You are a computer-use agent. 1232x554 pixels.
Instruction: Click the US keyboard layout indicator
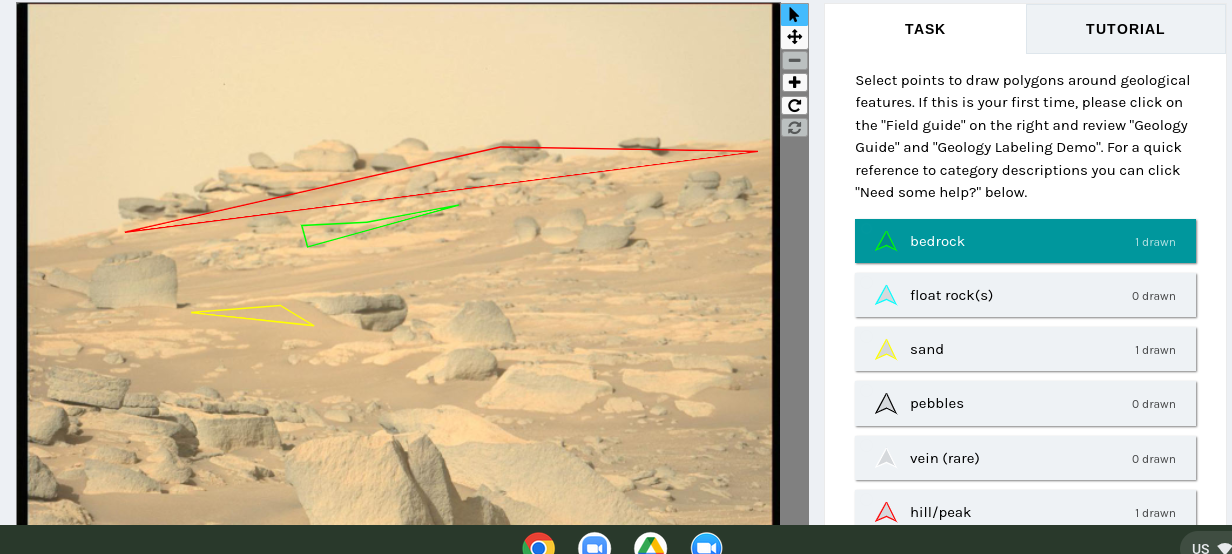1200,548
